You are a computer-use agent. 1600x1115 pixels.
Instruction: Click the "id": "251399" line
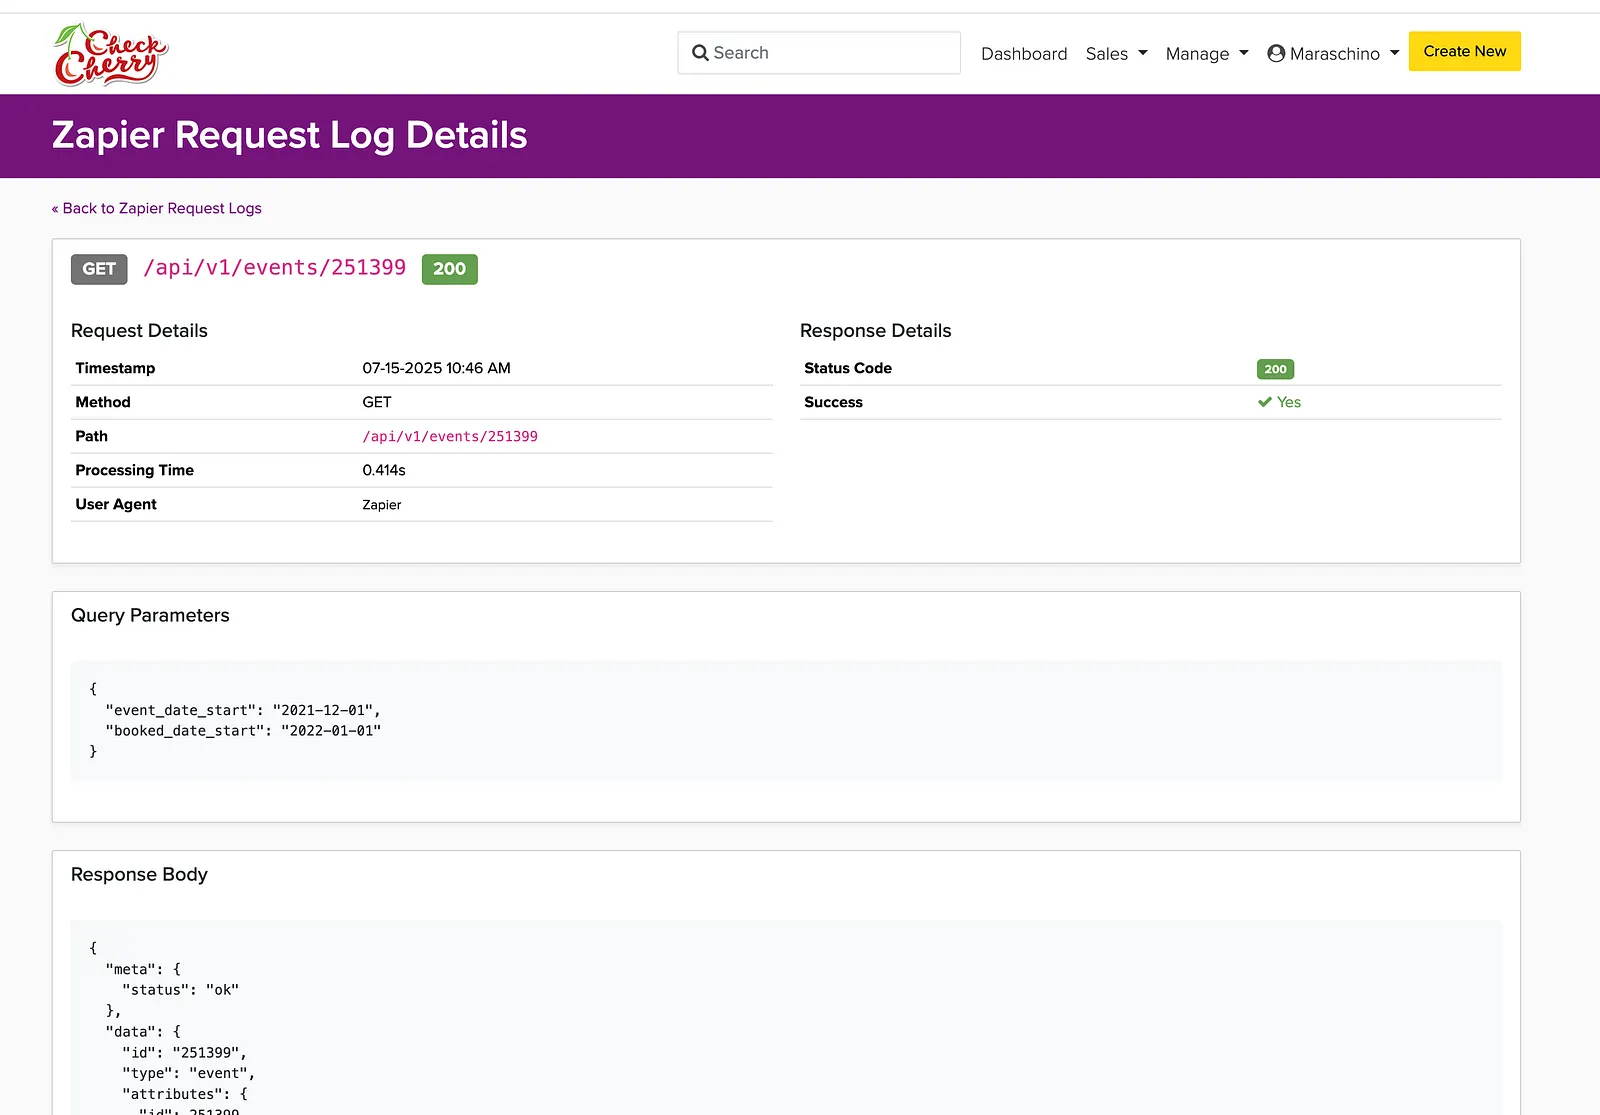[185, 1053]
